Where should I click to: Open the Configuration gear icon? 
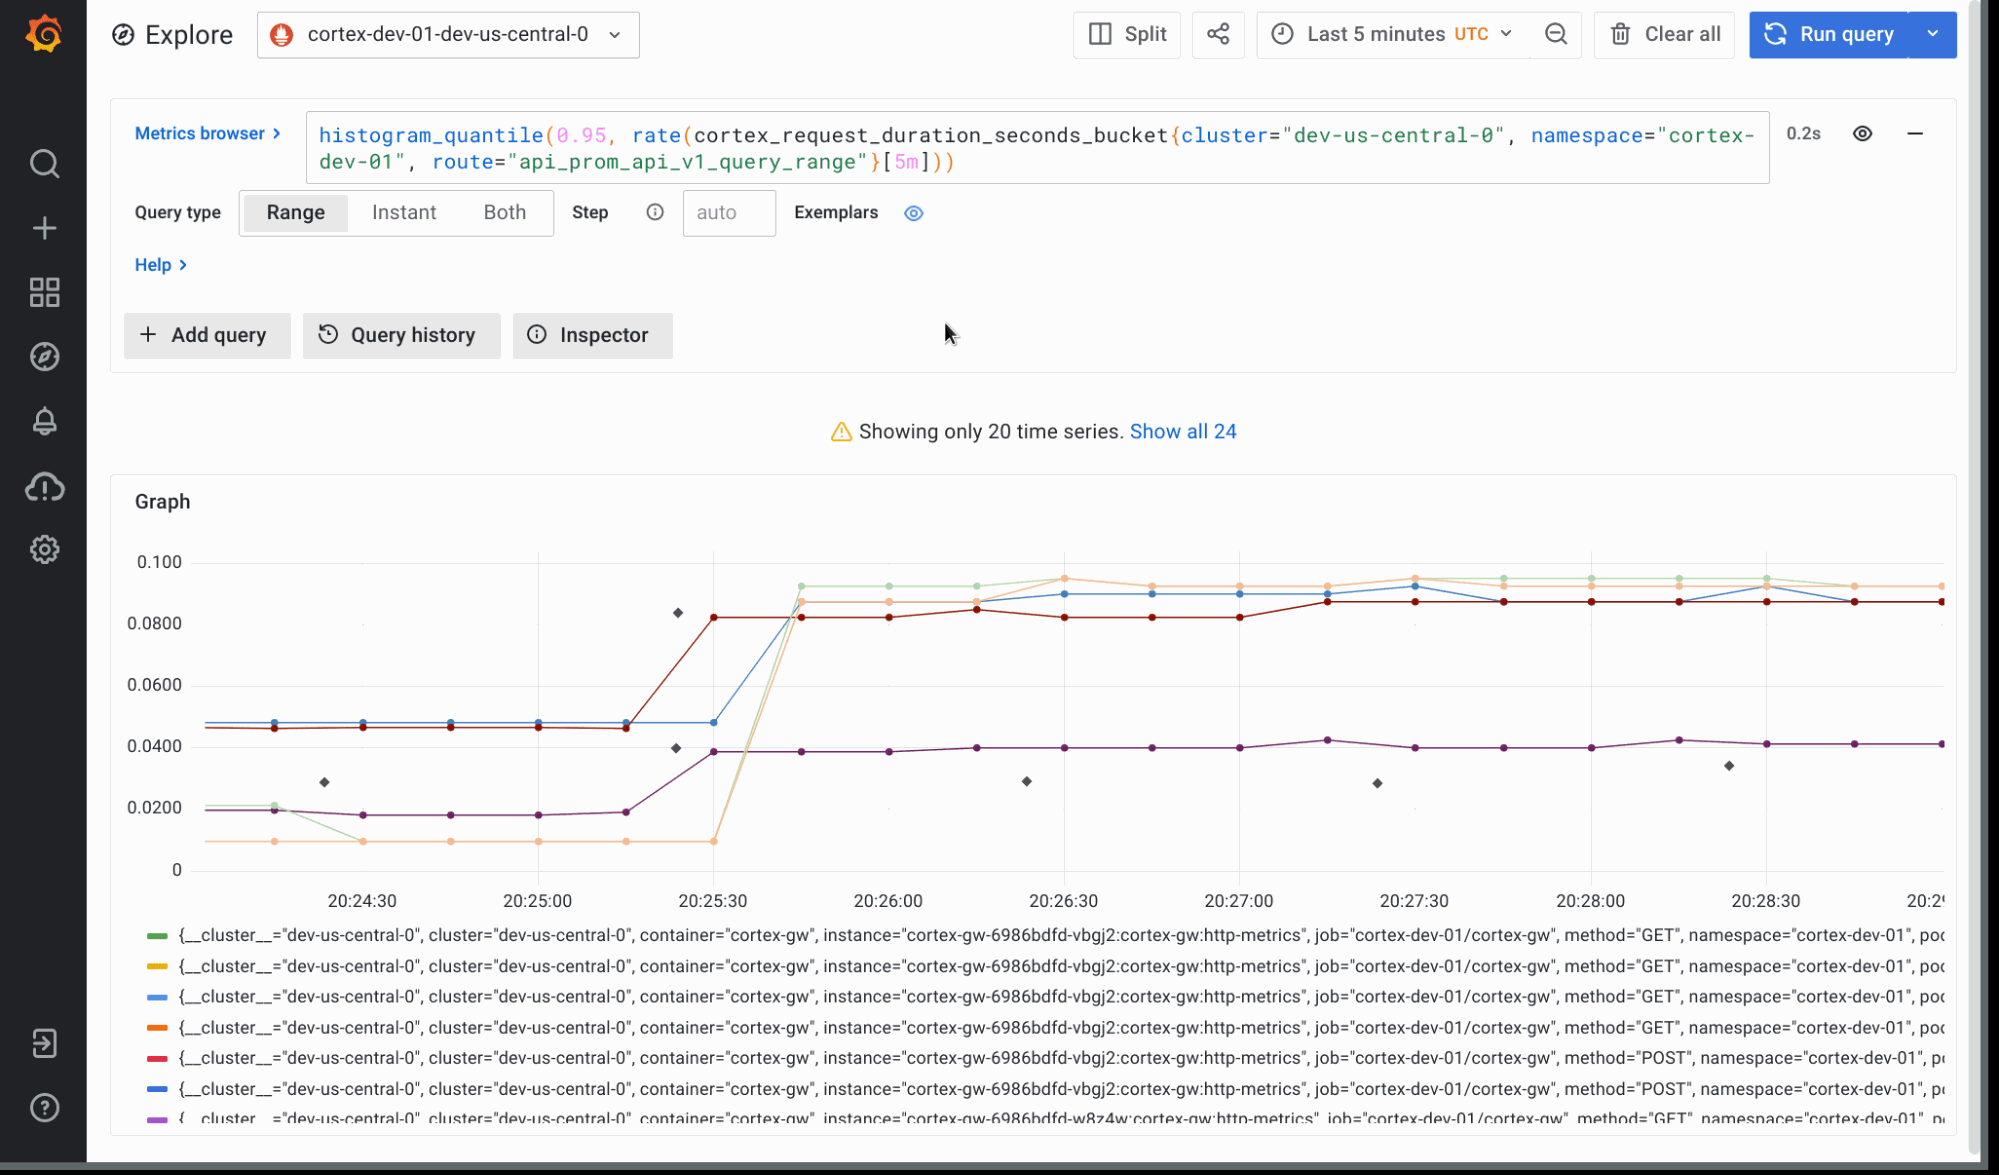pos(44,549)
